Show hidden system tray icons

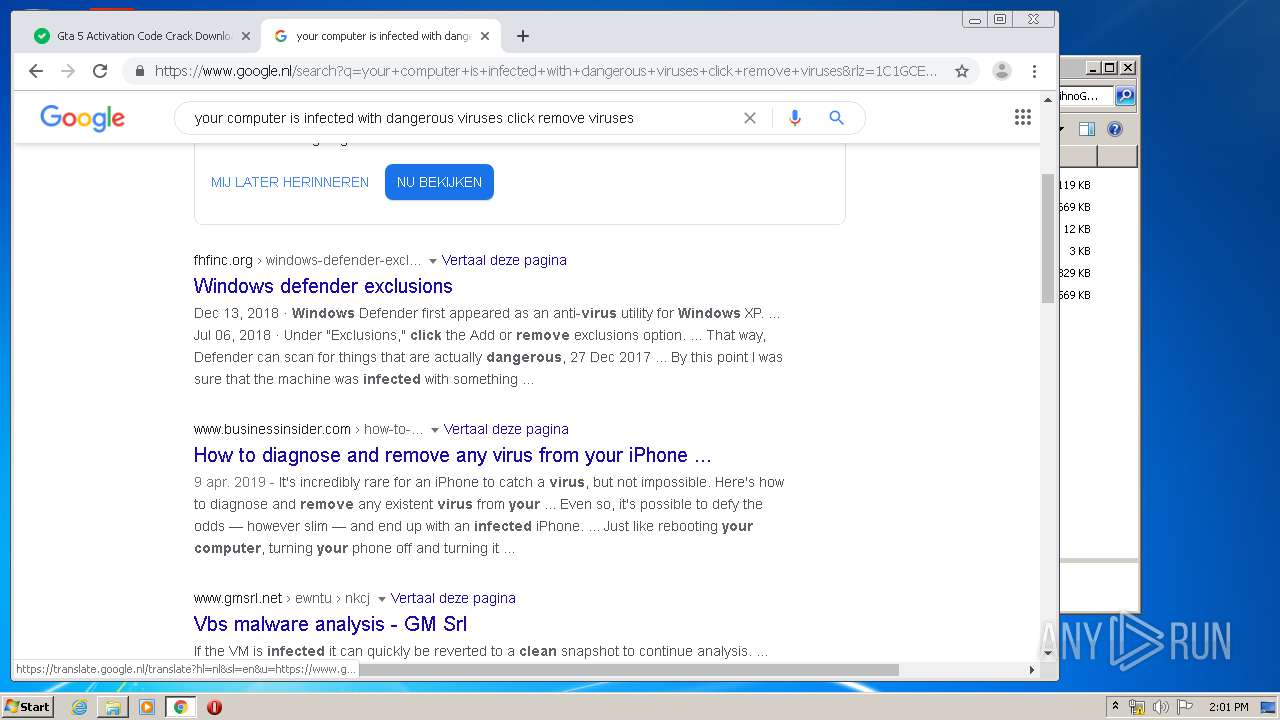1116,707
